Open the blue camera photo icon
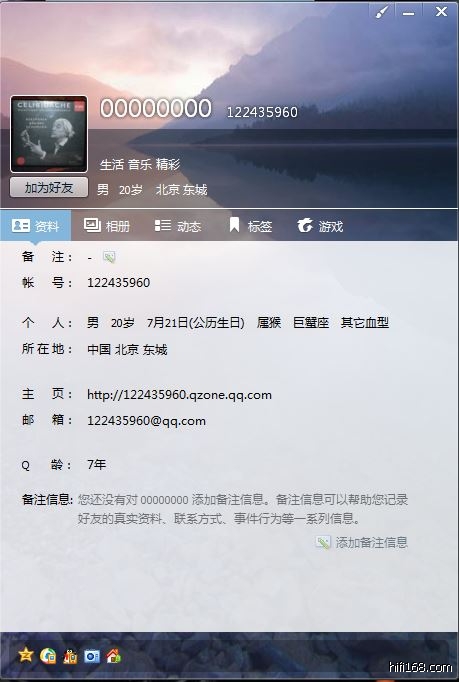The image size is (459, 682). (92, 656)
